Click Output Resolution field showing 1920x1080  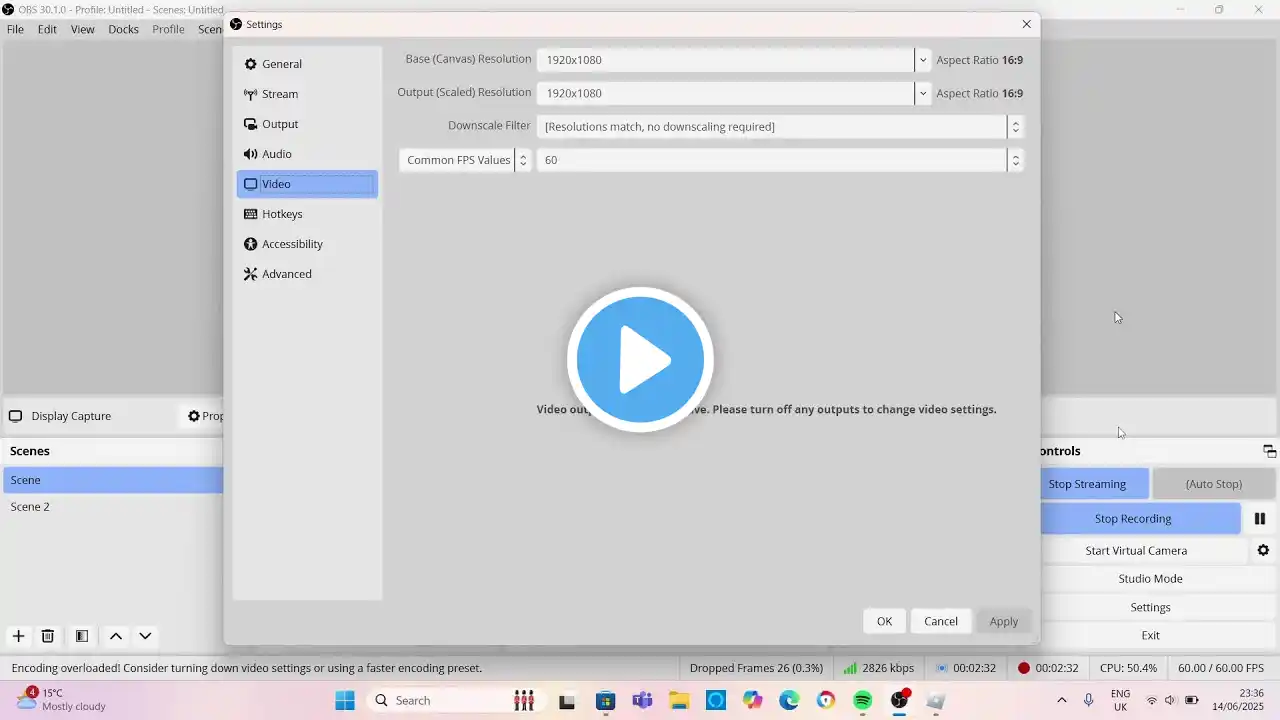coord(725,93)
